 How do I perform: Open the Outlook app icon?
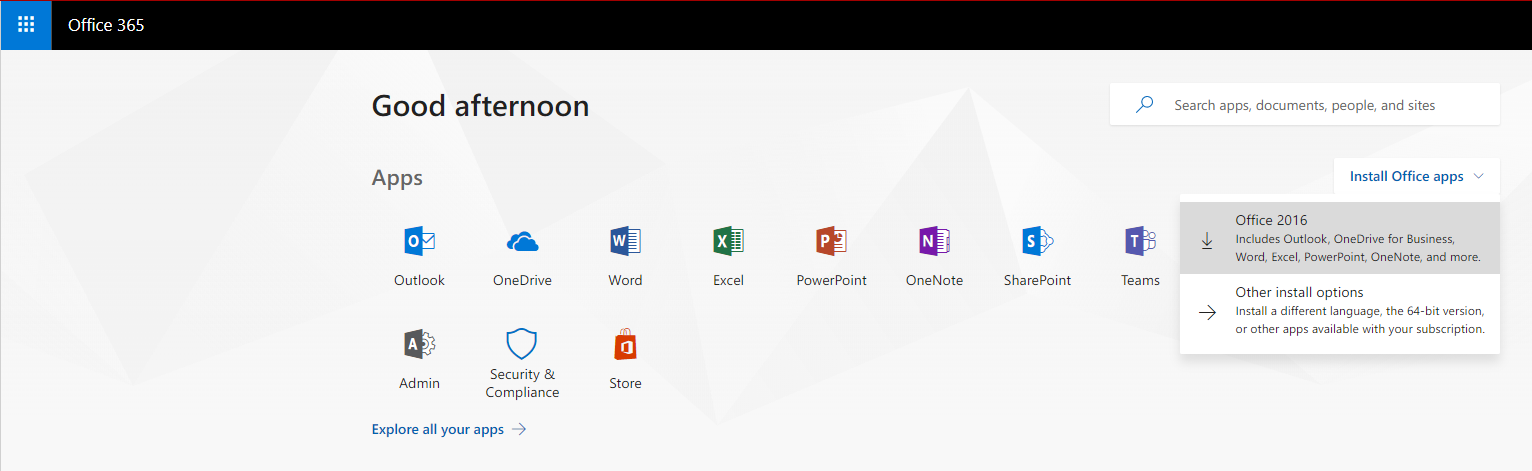(419, 242)
